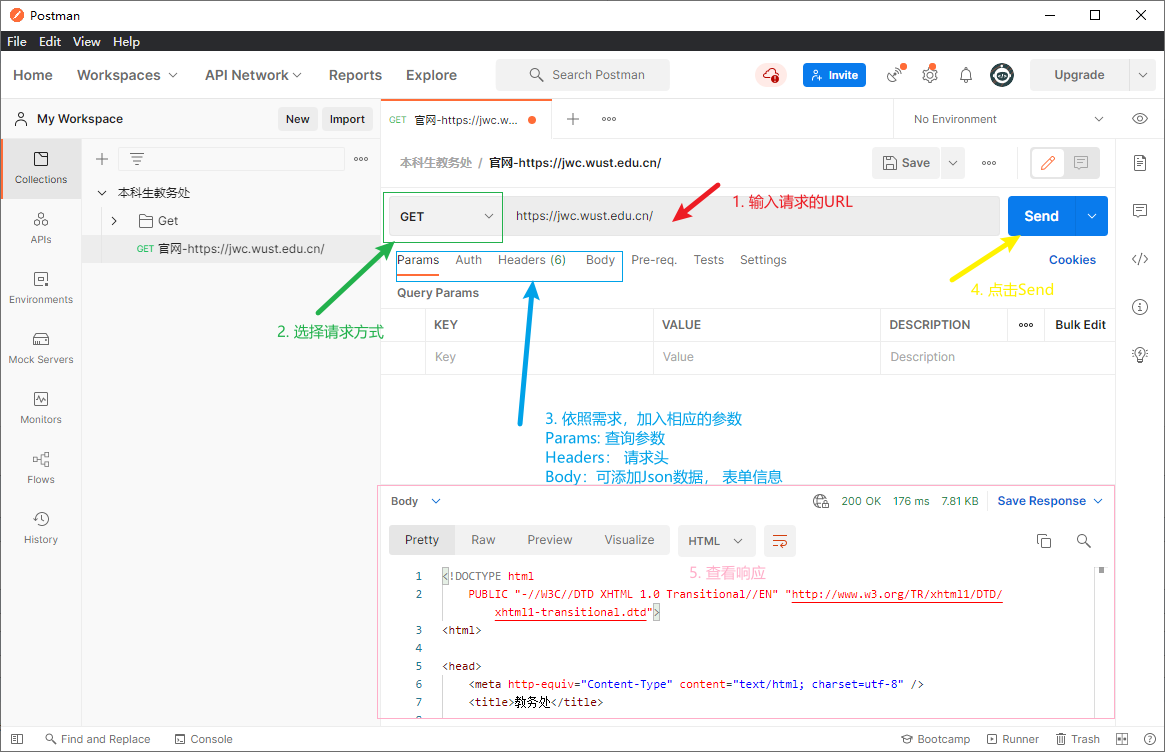Click the cloud sync error icon
The image size is (1165, 752).
[771, 75]
